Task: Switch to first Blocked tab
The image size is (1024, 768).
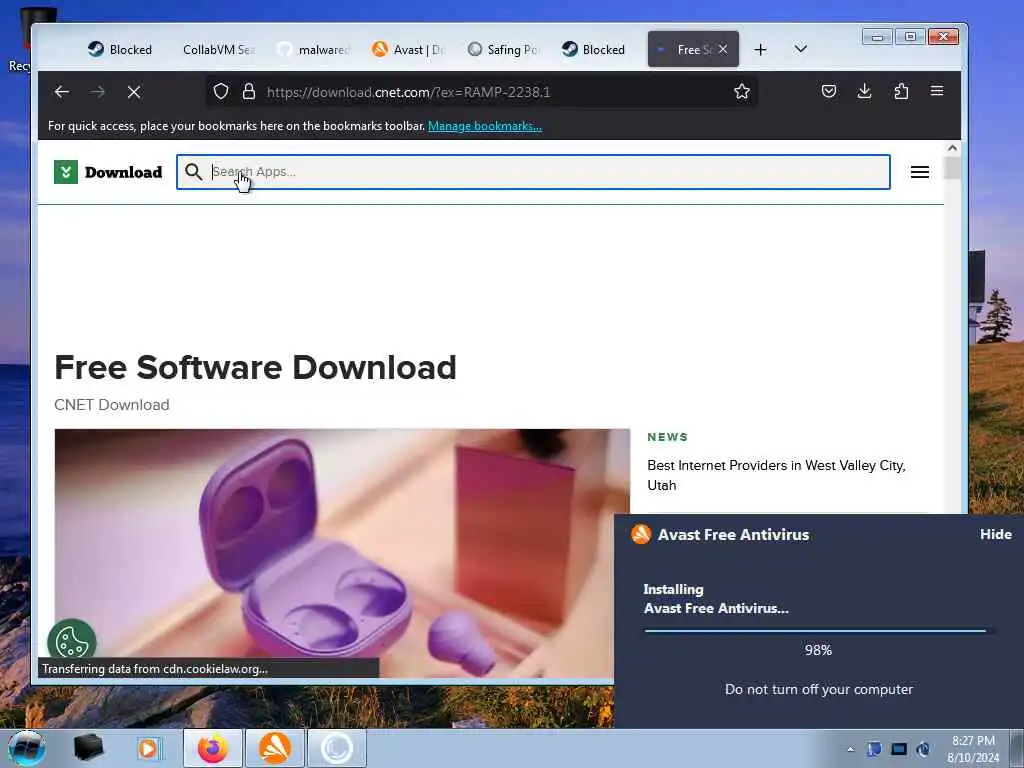Action: [120, 50]
